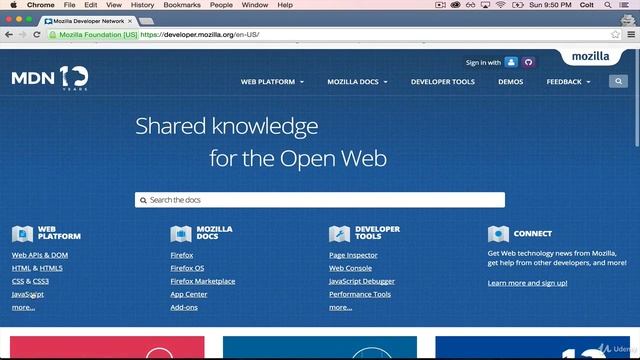The width and height of the screenshot is (640, 360).
Task: Click the Developer Tools wrench map icon
Action: click(x=339, y=234)
